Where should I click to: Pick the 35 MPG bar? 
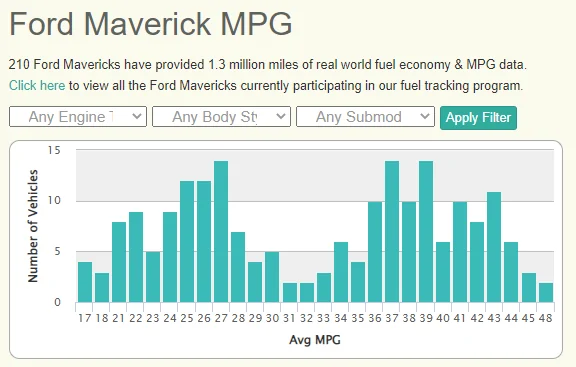[x=358, y=282]
